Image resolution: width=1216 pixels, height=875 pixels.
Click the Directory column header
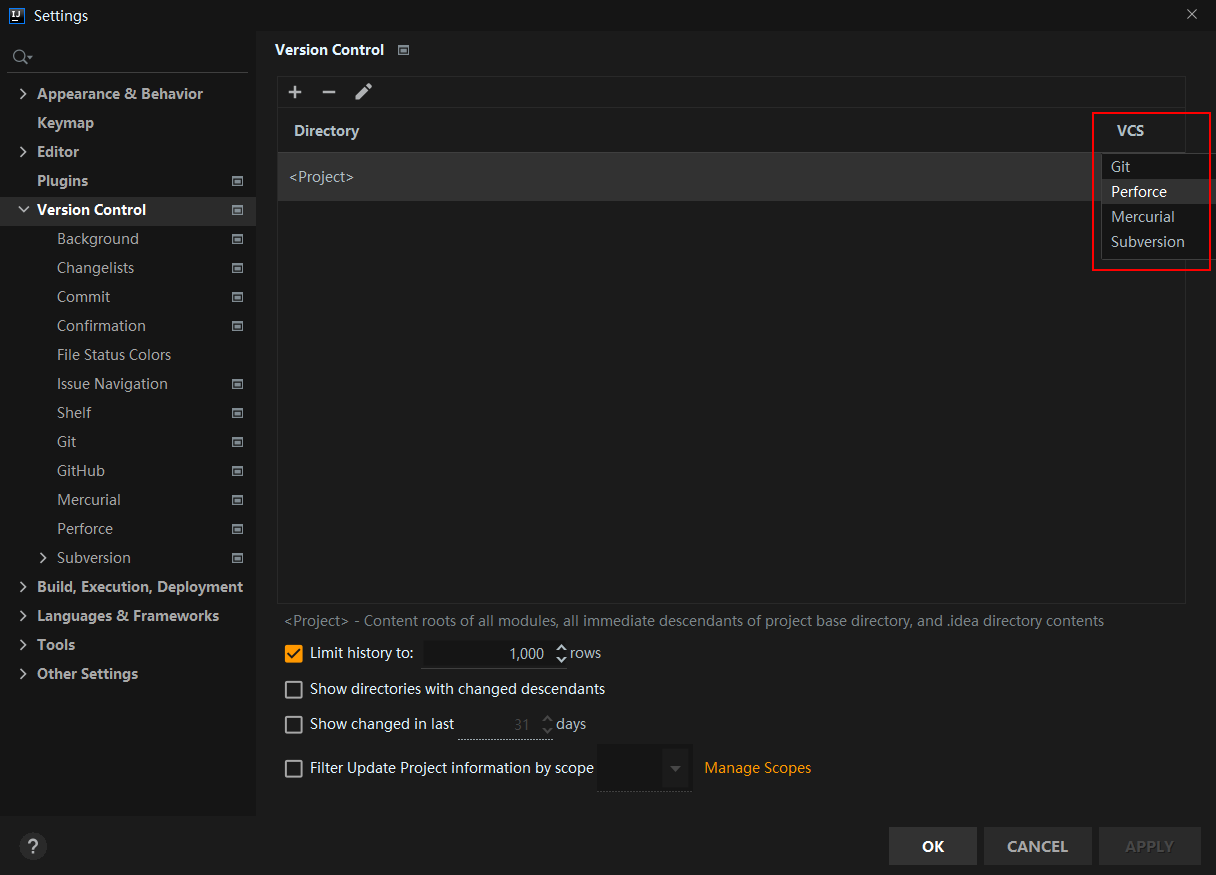(326, 131)
